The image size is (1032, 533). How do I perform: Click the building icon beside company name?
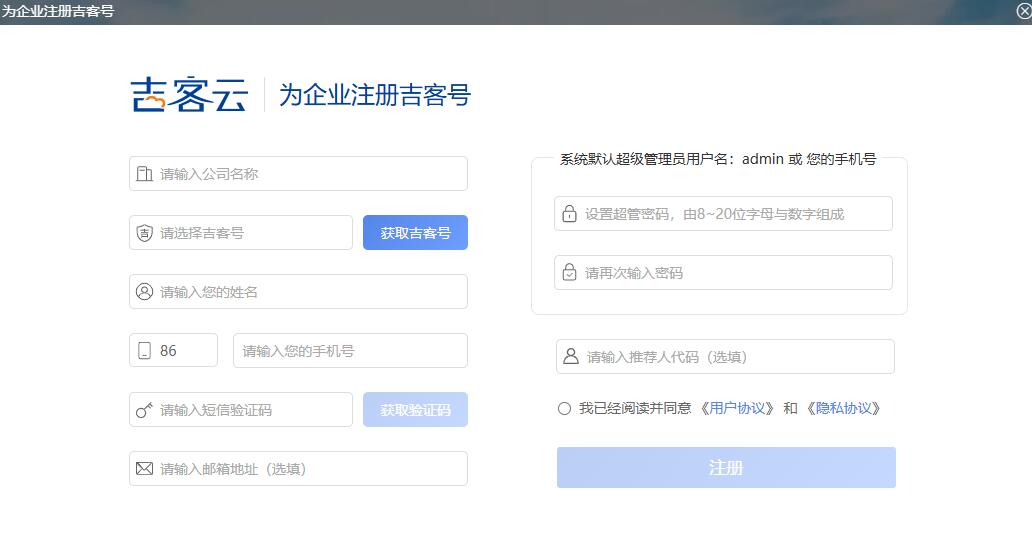(x=144, y=174)
